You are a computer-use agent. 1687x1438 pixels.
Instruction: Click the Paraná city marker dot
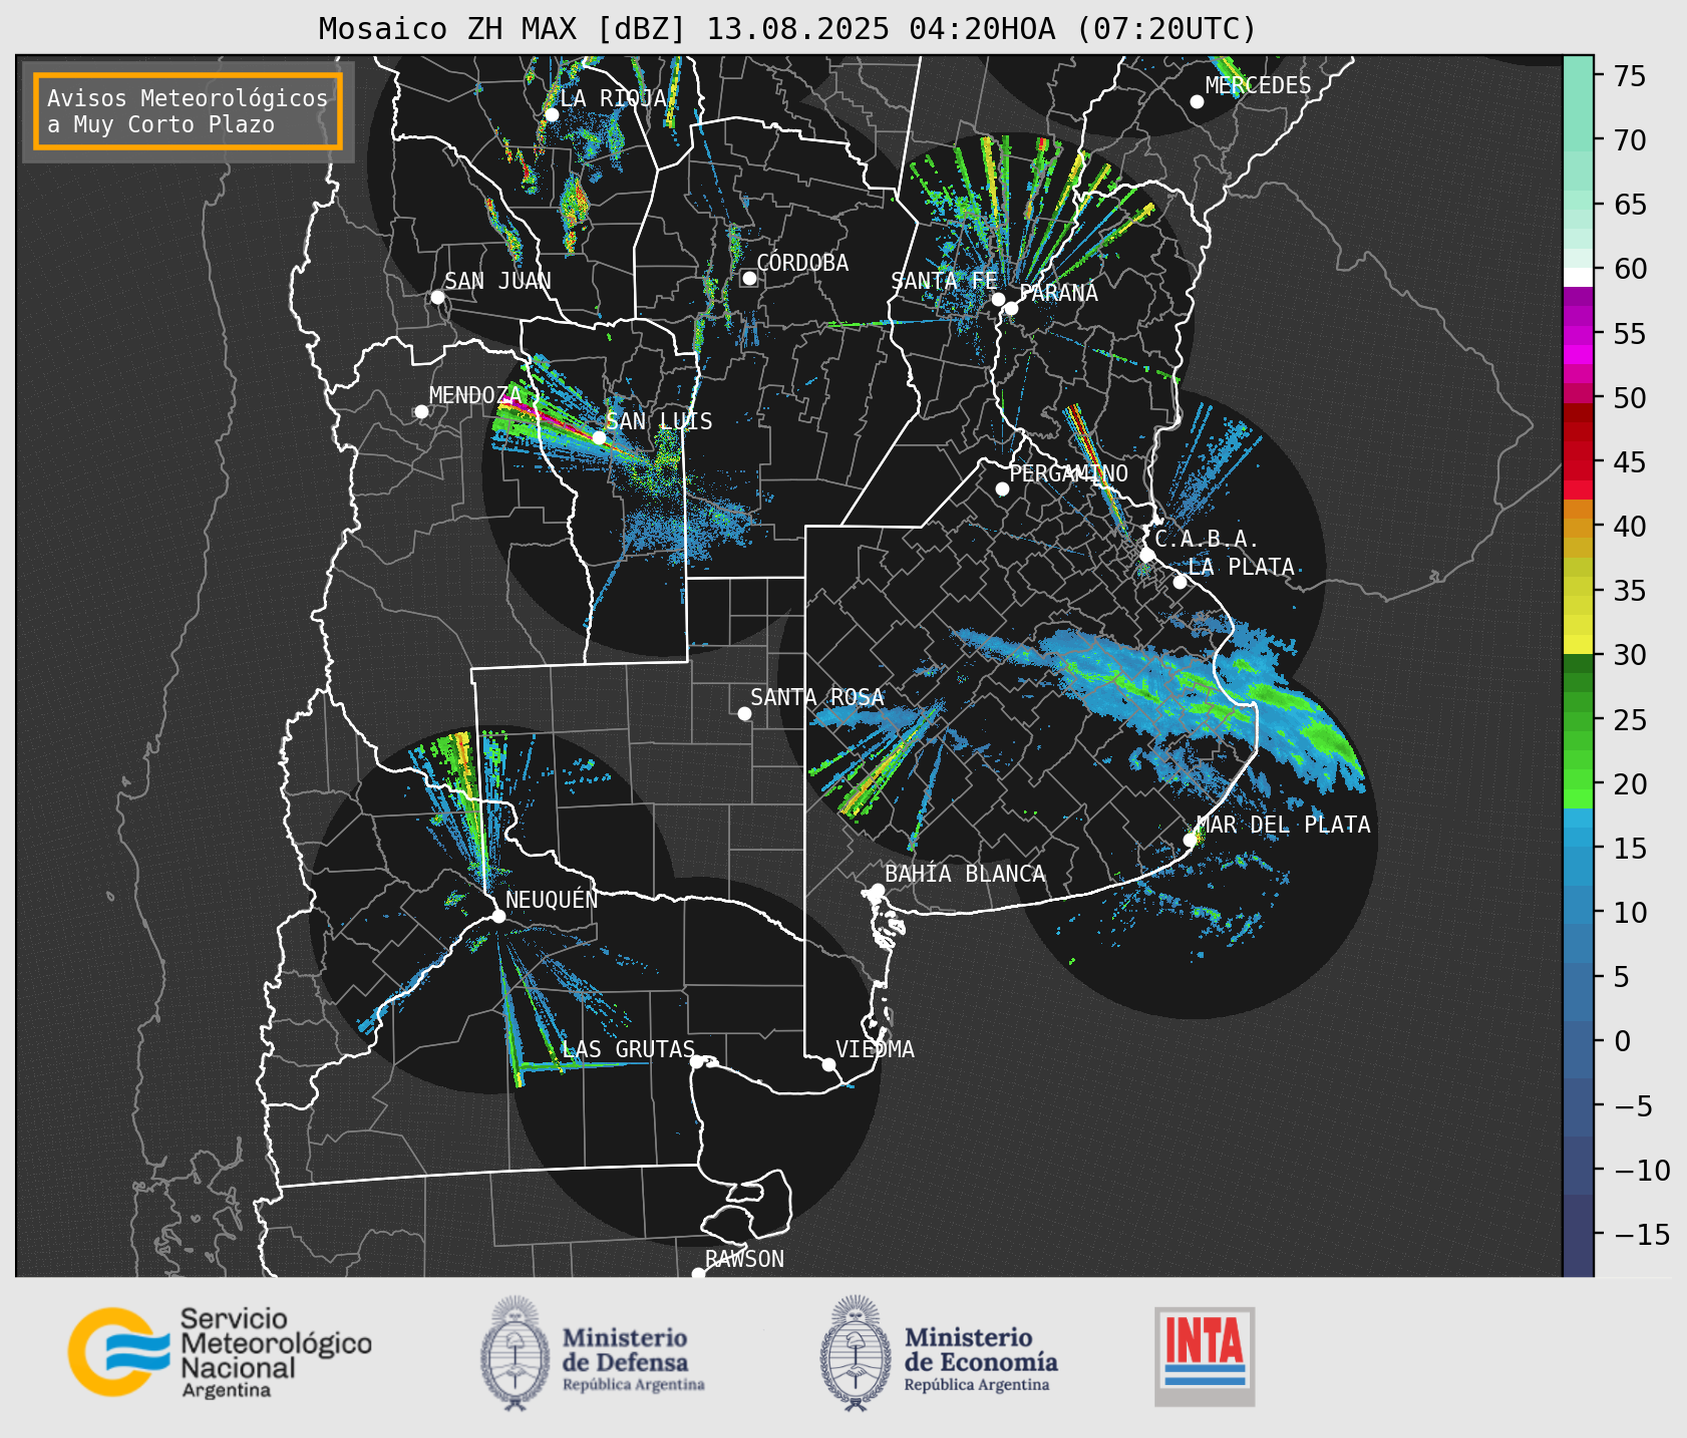click(1011, 308)
